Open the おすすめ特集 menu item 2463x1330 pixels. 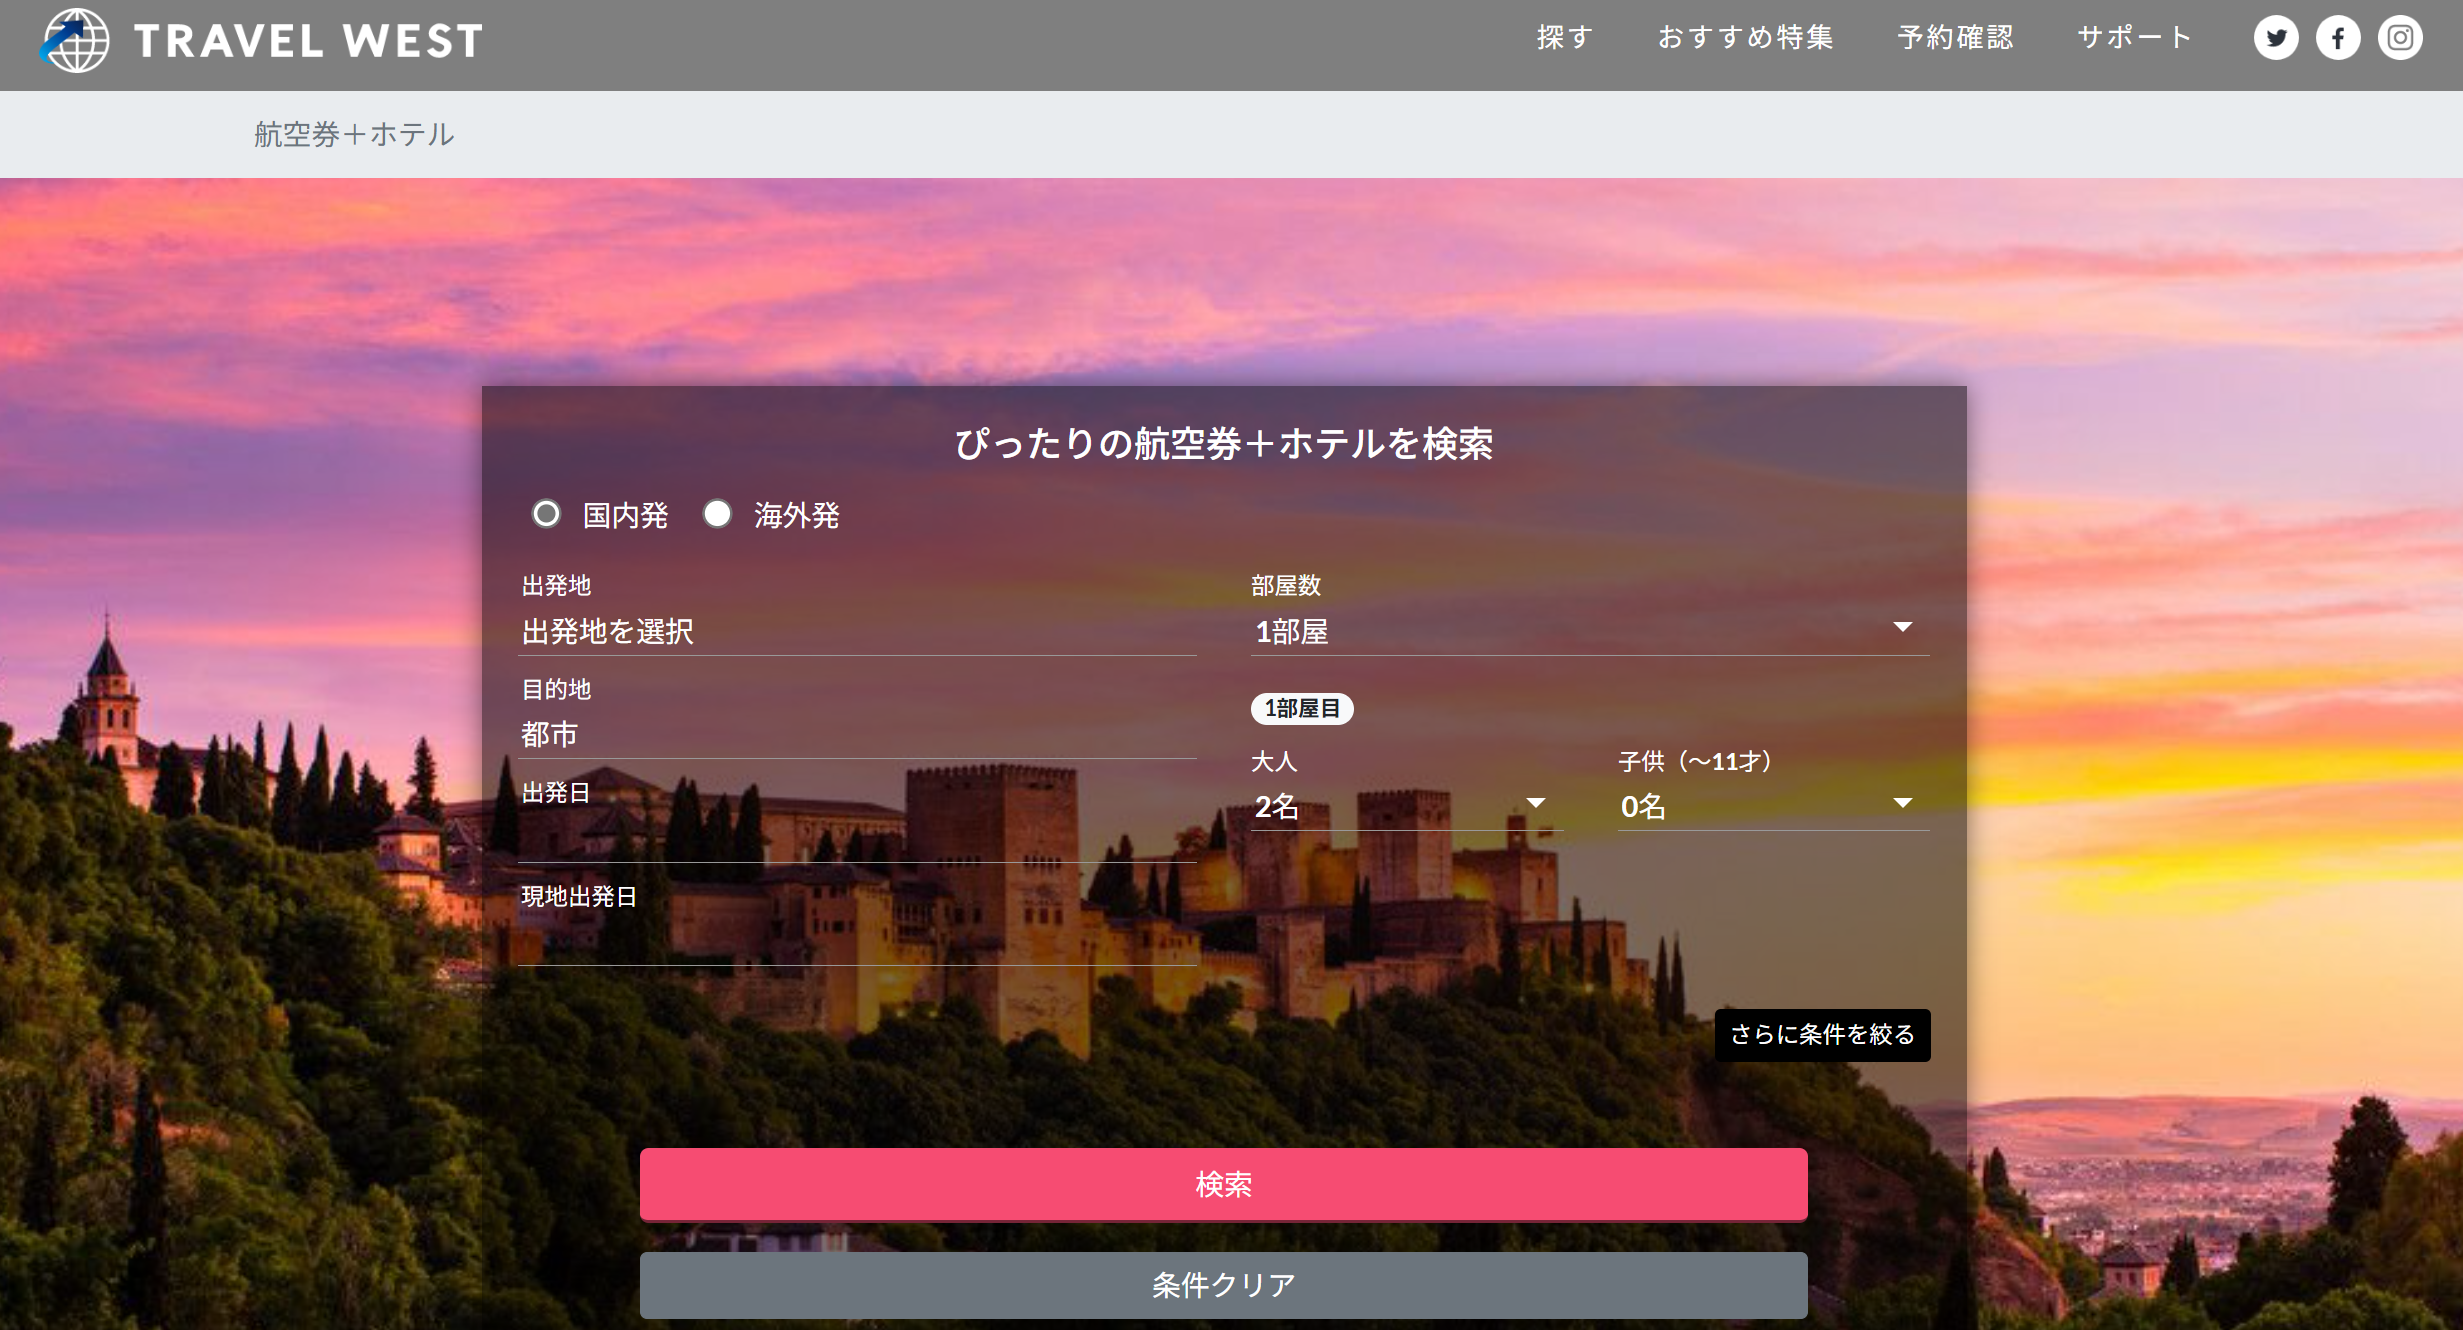point(1745,38)
